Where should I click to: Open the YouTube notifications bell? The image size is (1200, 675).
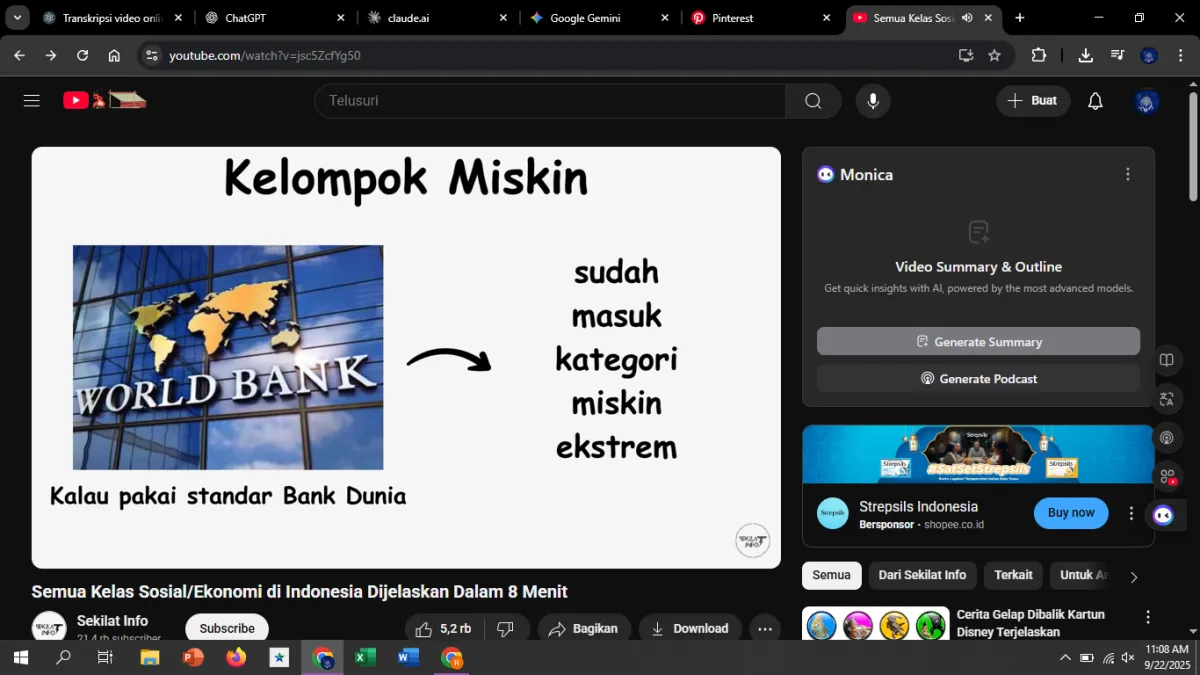tap(1095, 101)
